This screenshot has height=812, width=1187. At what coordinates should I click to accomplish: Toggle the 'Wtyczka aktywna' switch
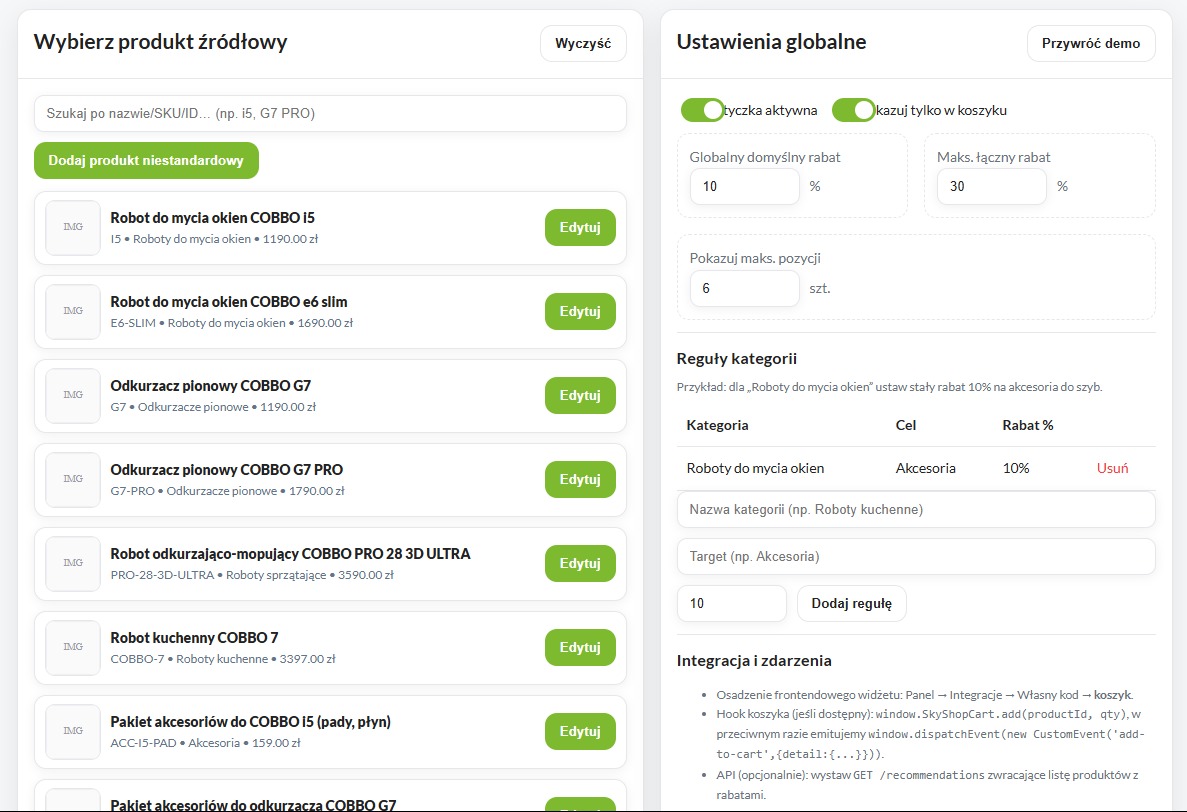(x=702, y=110)
